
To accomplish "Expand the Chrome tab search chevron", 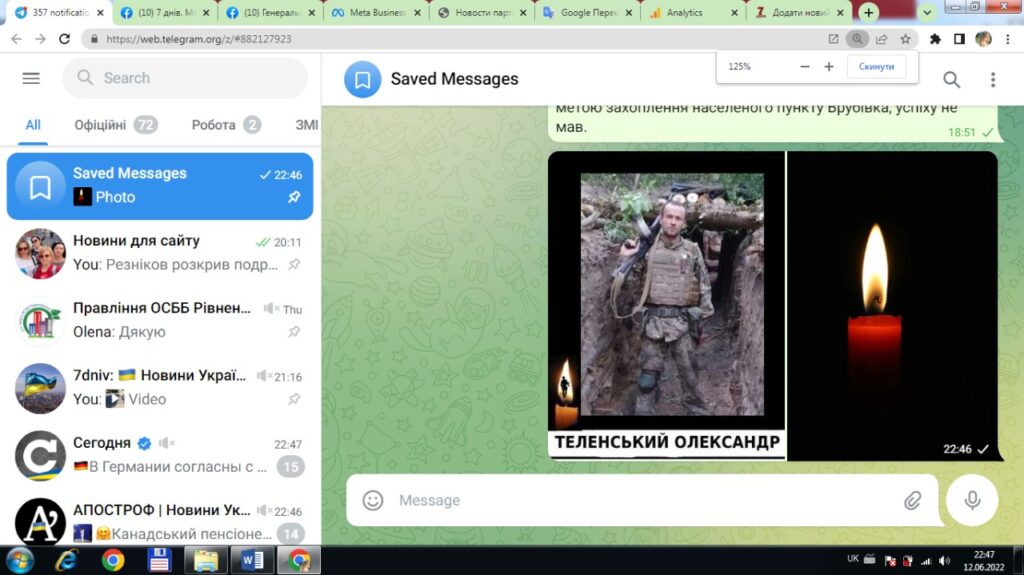I will coord(926,12).
